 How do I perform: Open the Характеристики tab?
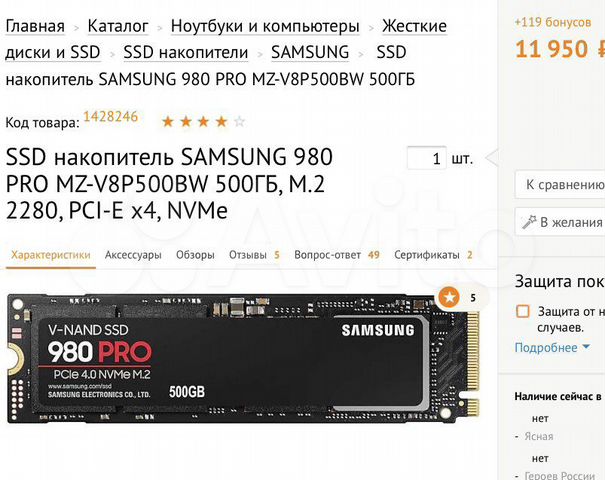[51, 255]
